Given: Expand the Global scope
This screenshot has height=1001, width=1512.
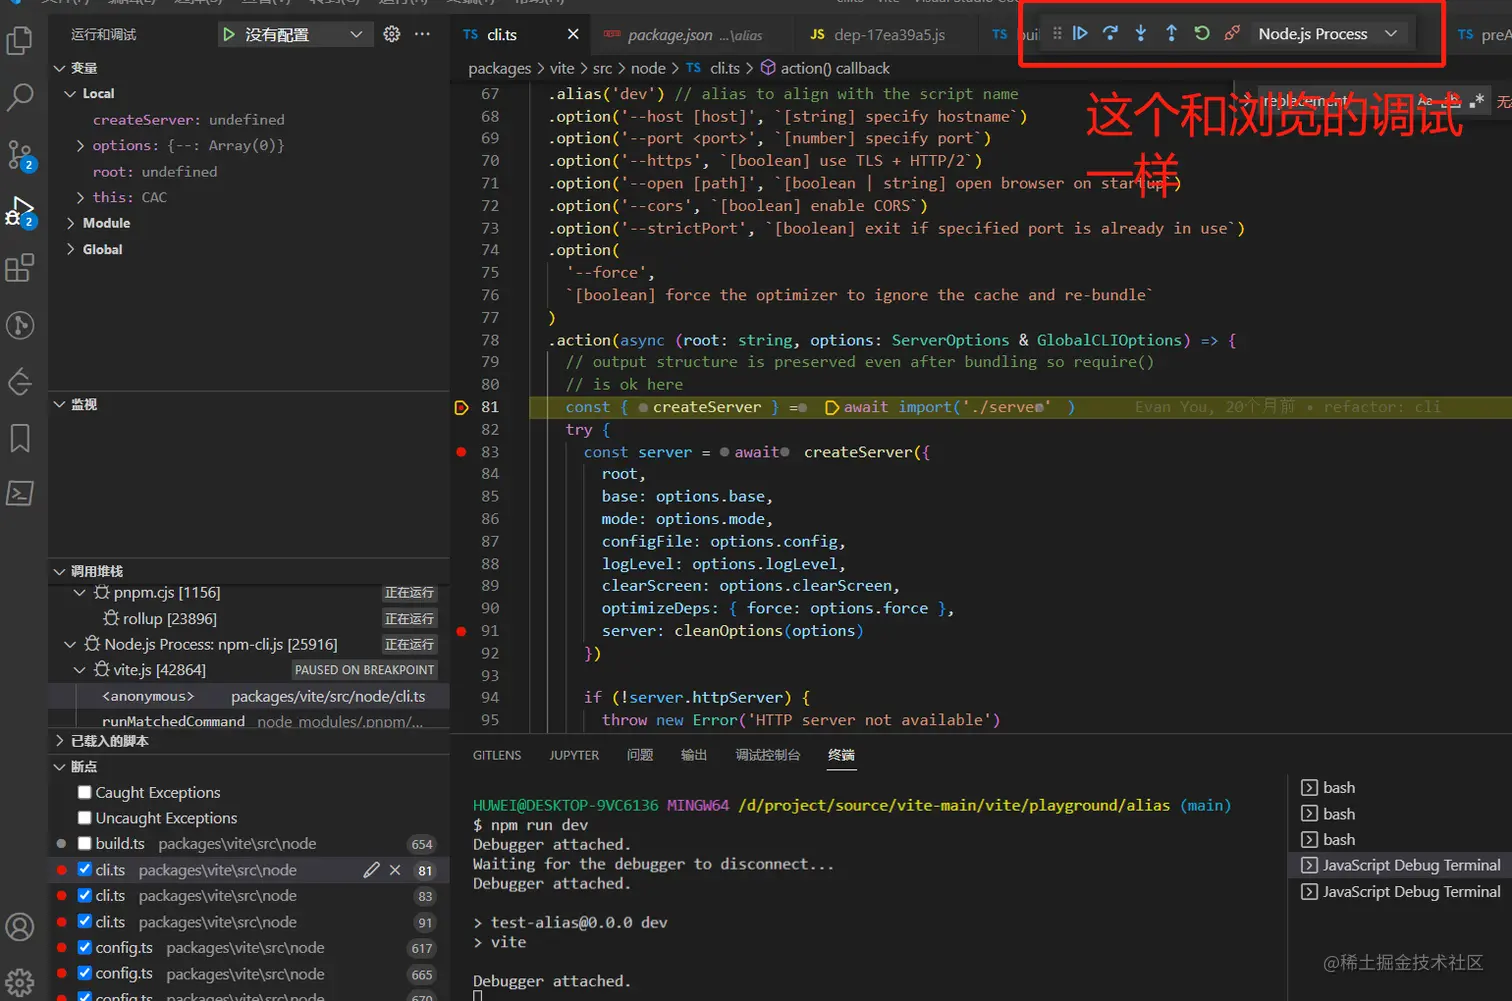Looking at the screenshot, I should pos(71,249).
